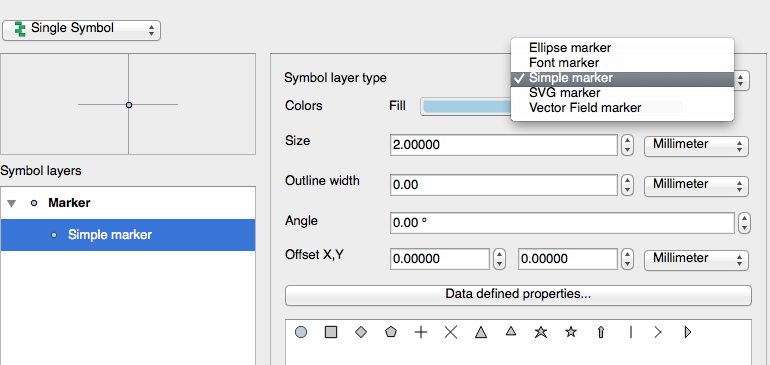Select the filled arrowhead triangle marker
Screen dimensions: 770x365
[x=688, y=333]
